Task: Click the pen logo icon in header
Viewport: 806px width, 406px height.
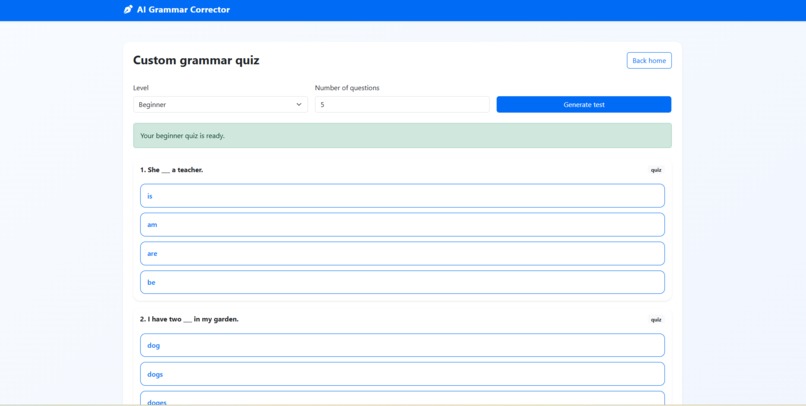Action: [x=129, y=9]
